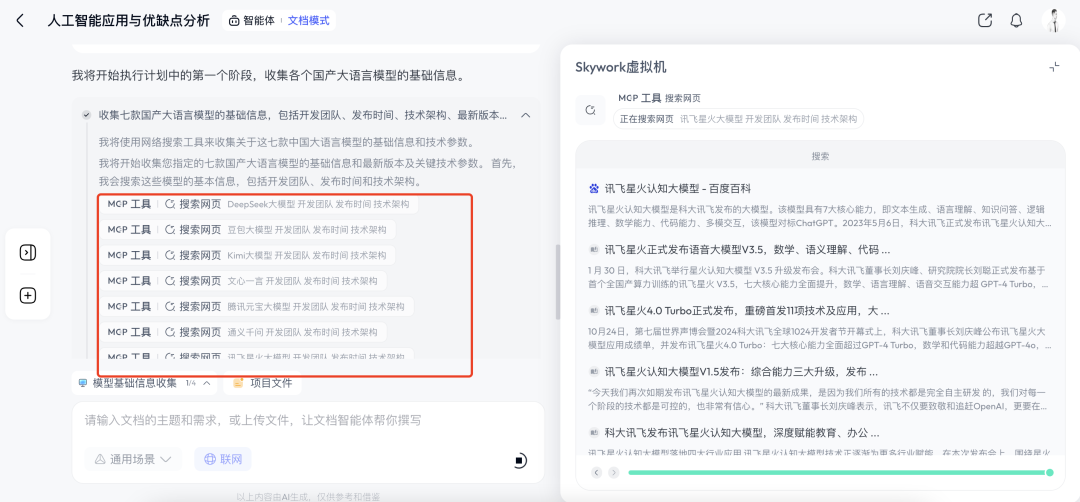
Task: Toggle the sidebar panel icon on left
Action: pos(28,253)
